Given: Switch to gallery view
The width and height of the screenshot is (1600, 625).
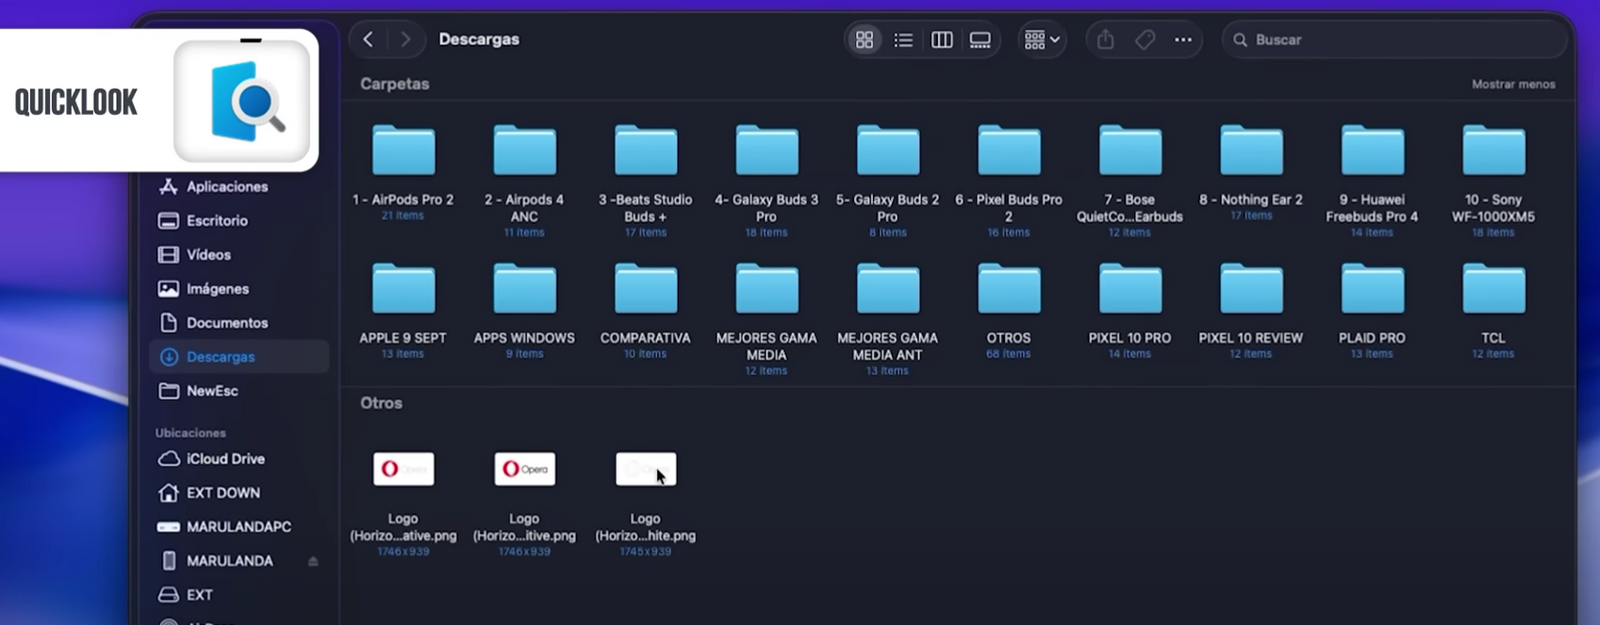Looking at the screenshot, I should coord(980,40).
